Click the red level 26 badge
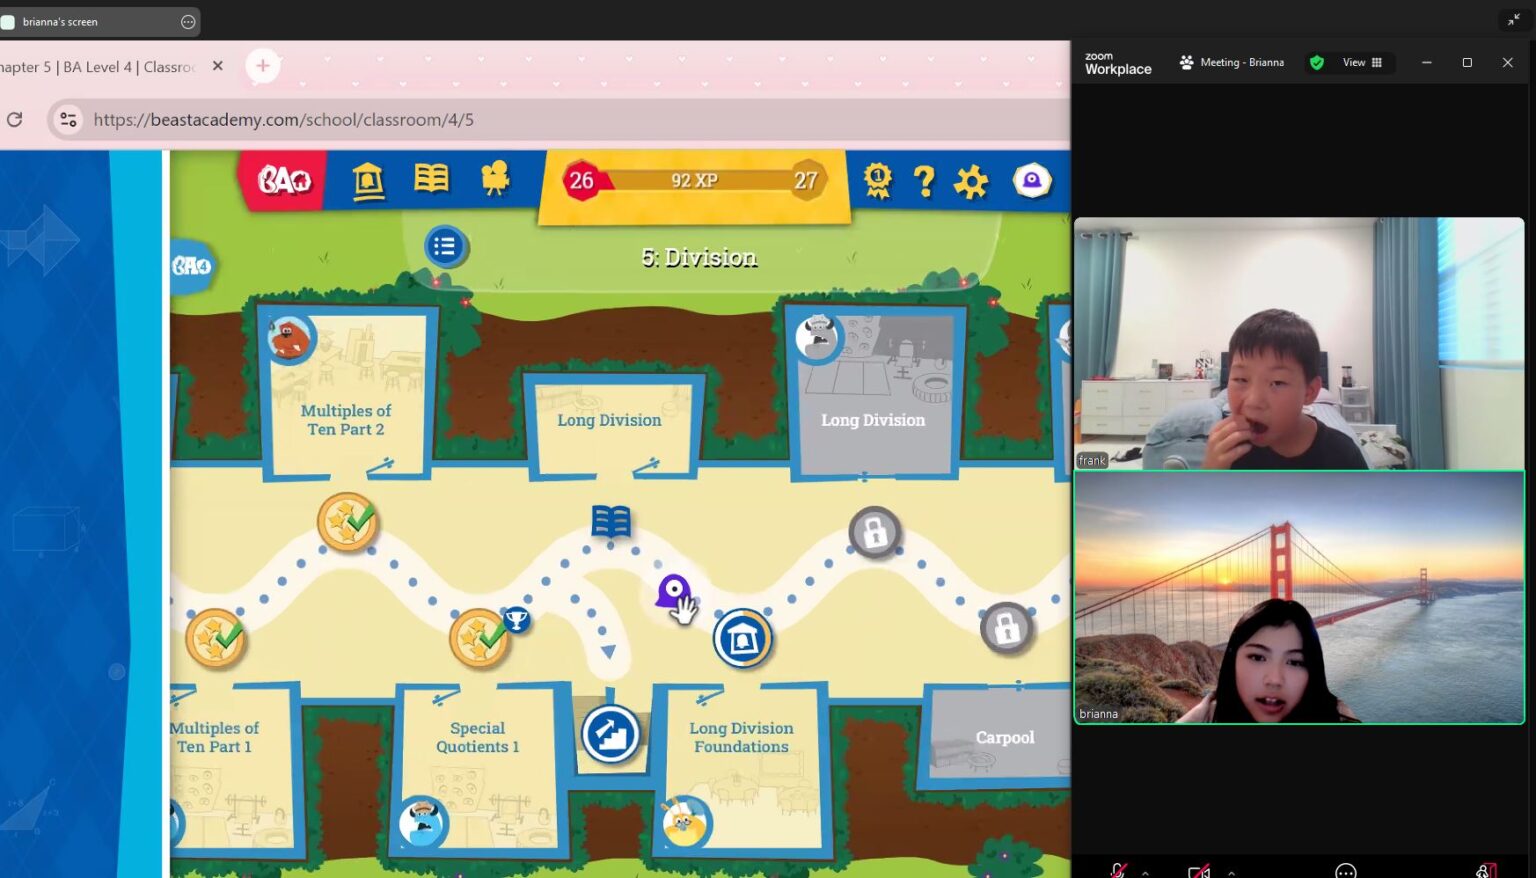The height and width of the screenshot is (878, 1536). 581,181
